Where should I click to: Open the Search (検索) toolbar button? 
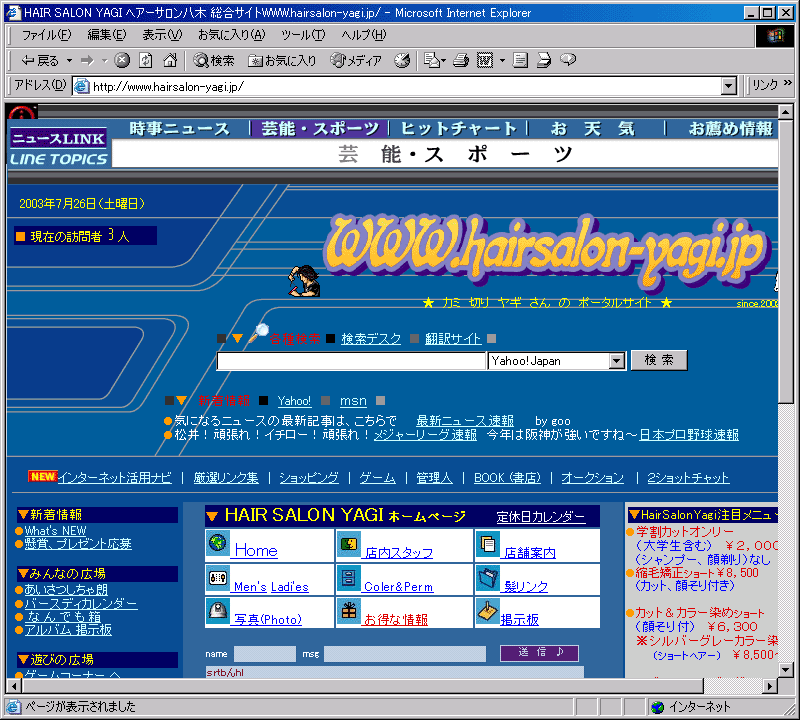(213, 60)
